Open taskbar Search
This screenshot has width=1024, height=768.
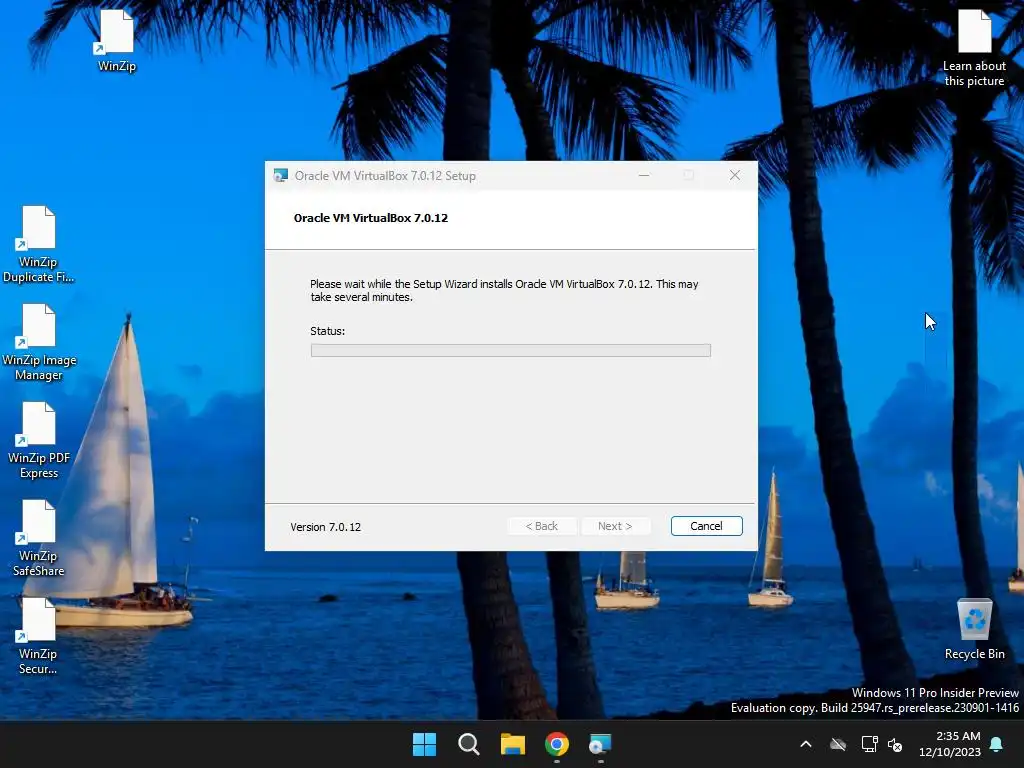tap(468, 744)
